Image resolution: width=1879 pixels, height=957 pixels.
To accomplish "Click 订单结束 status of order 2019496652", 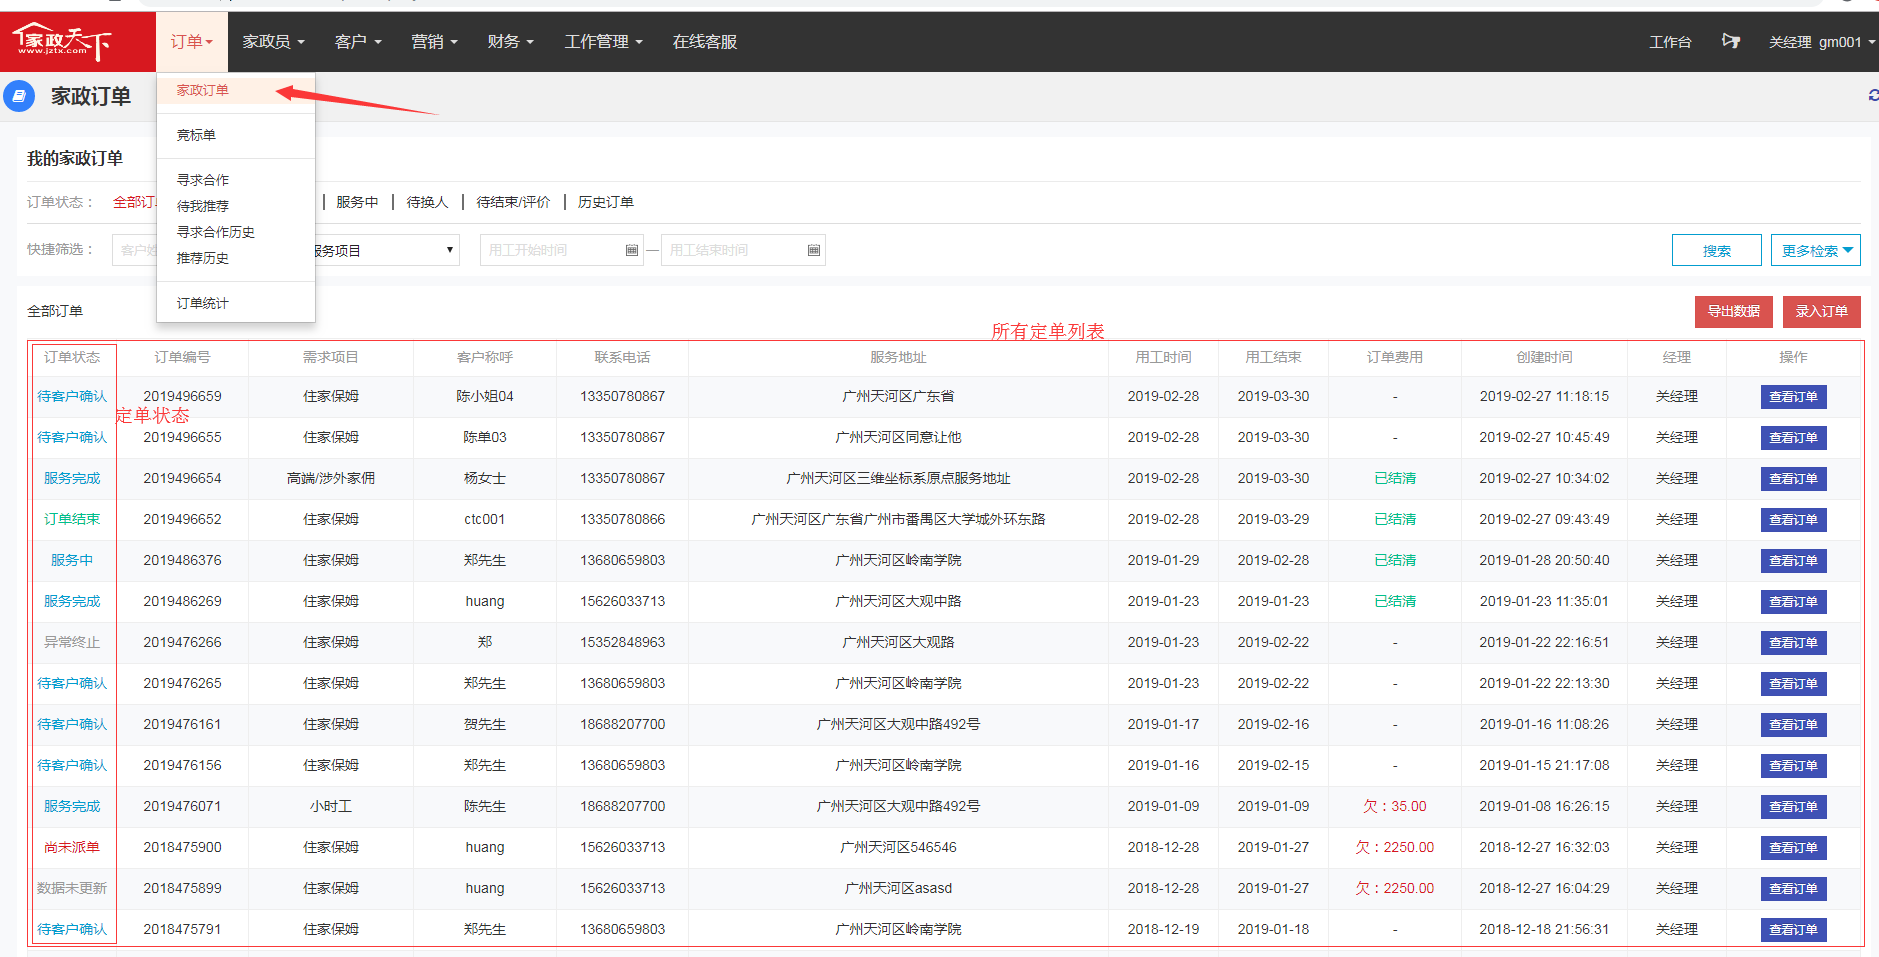I will click(x=72, y=519).
